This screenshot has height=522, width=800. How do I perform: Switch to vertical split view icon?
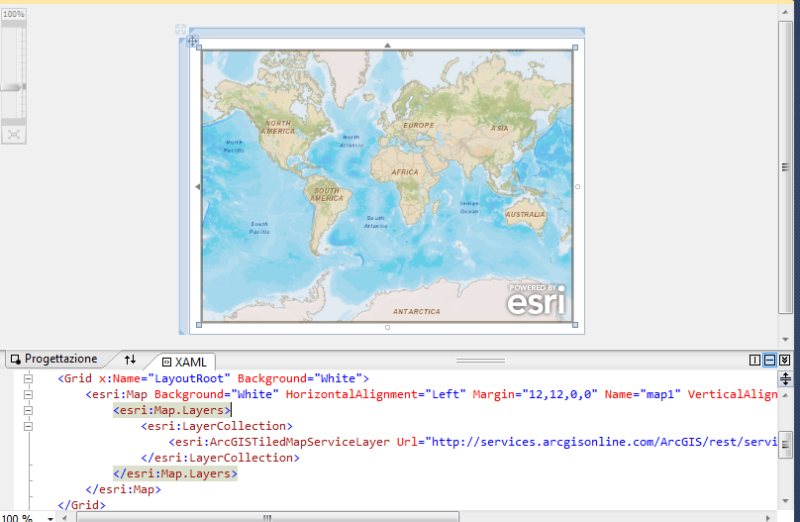(755, 360)
